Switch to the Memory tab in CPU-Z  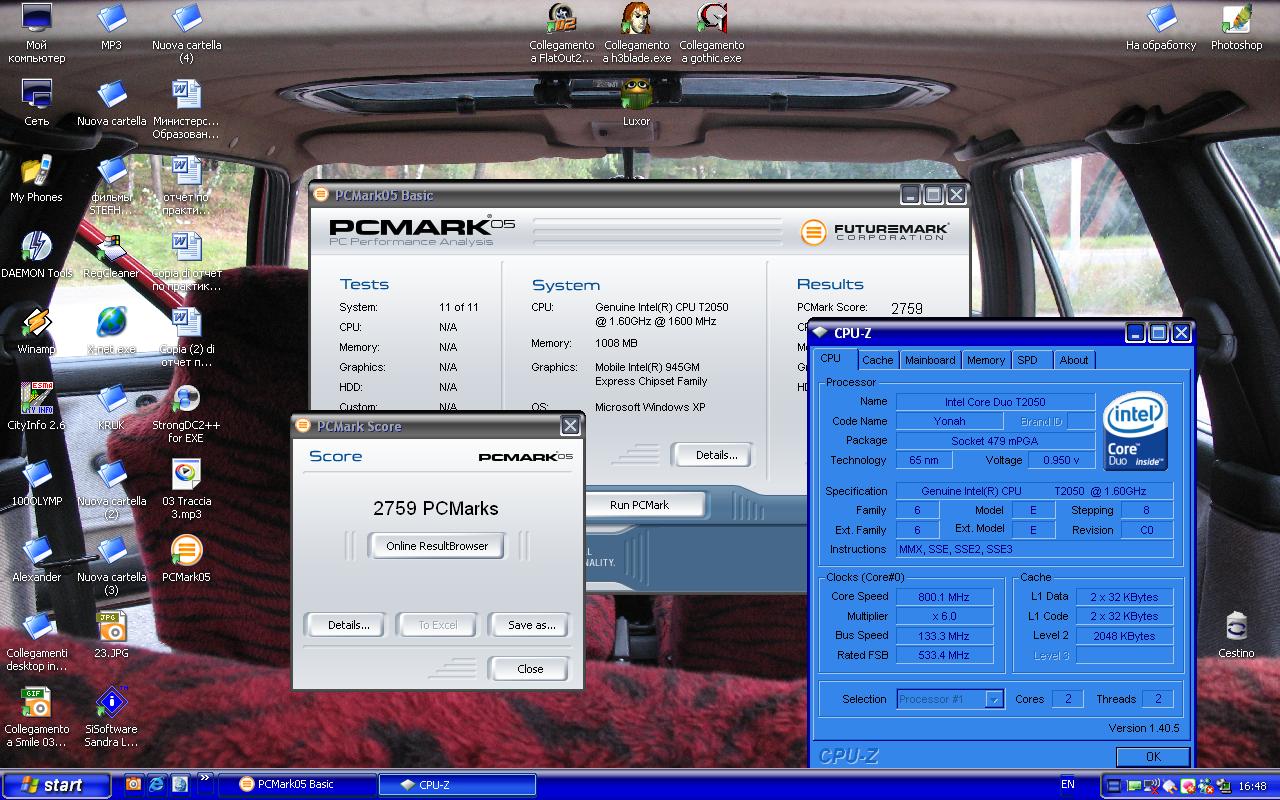(986, 360)
